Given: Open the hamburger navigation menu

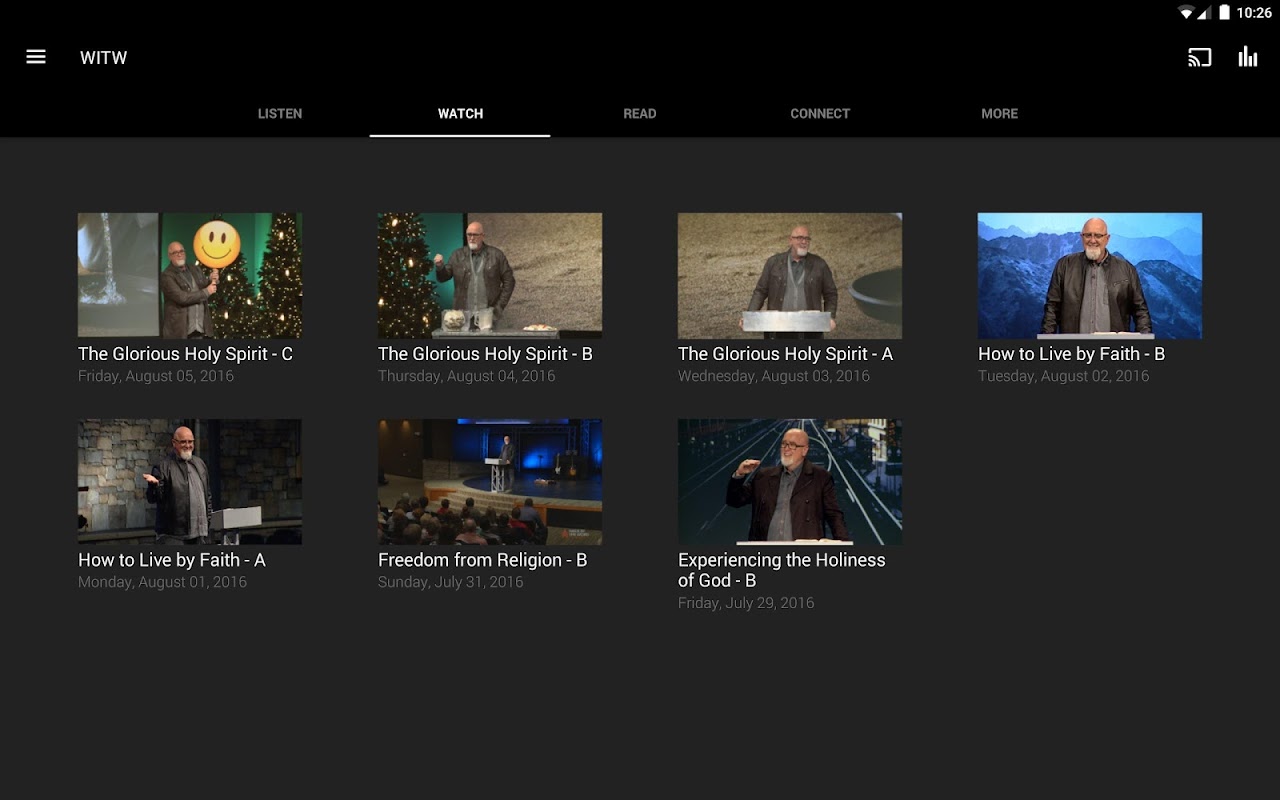Looking at the screenshot, I should click(x=36, y=57).
